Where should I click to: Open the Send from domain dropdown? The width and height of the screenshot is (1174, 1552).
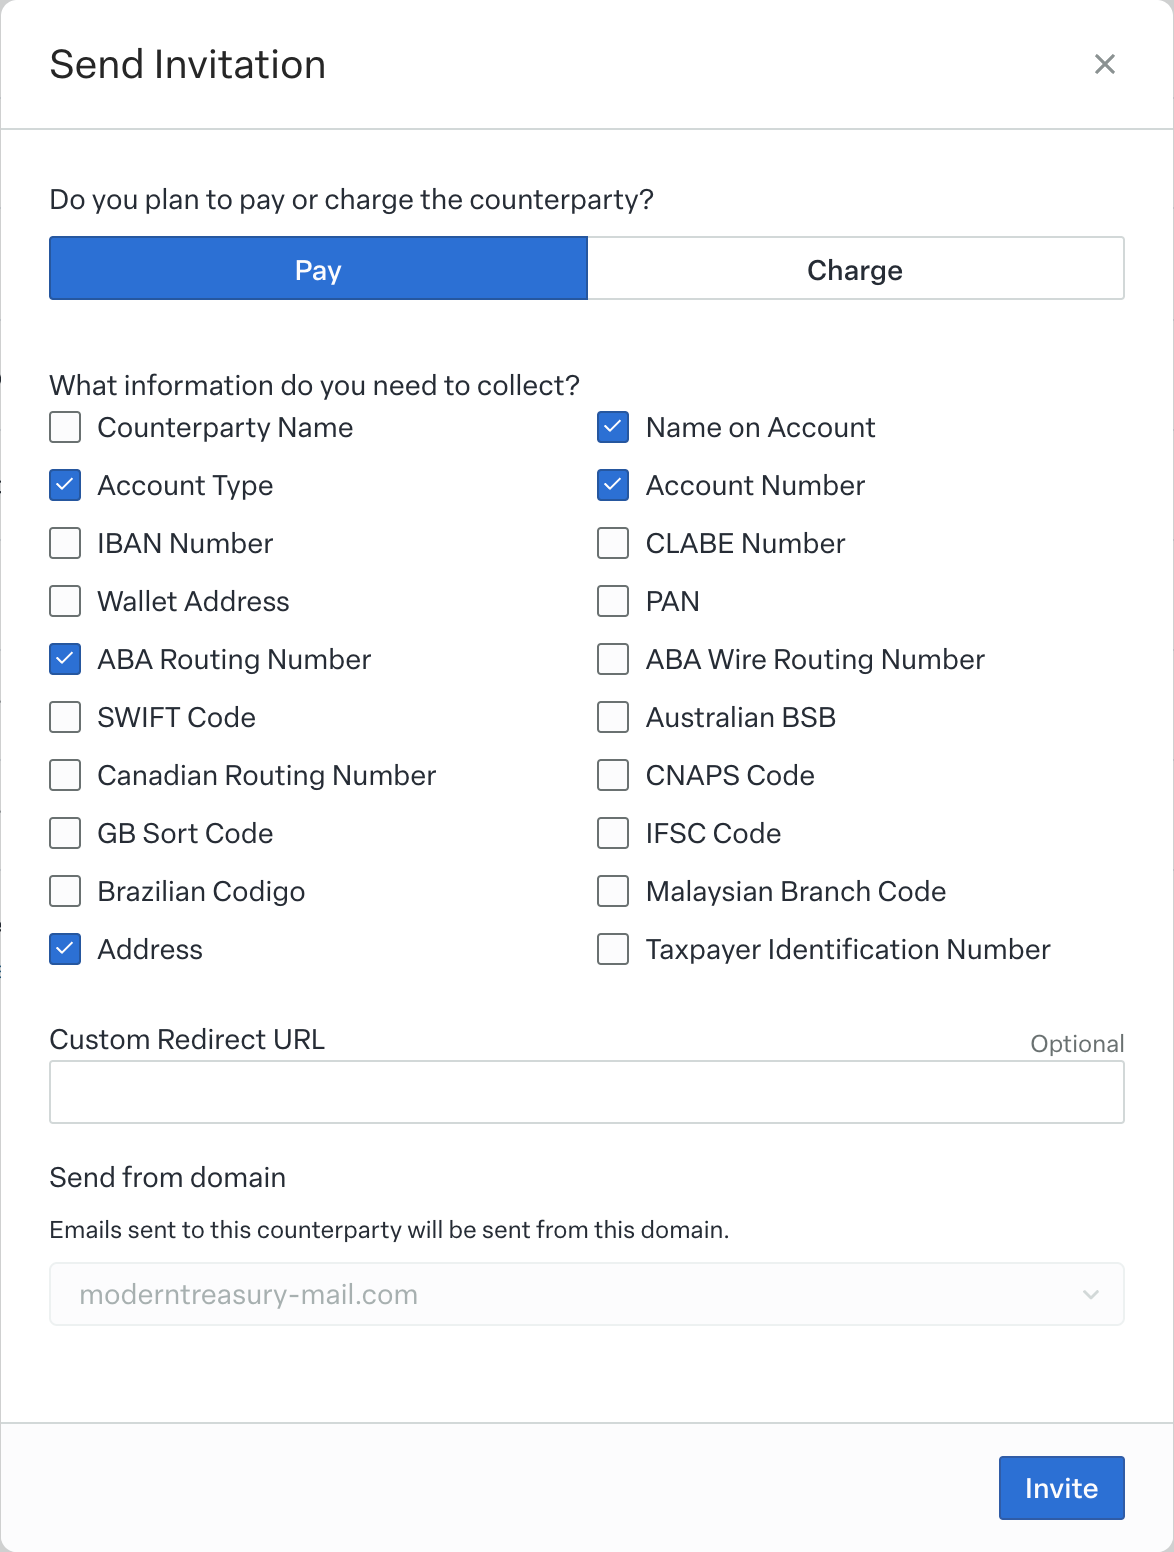tap(587, 1294)
